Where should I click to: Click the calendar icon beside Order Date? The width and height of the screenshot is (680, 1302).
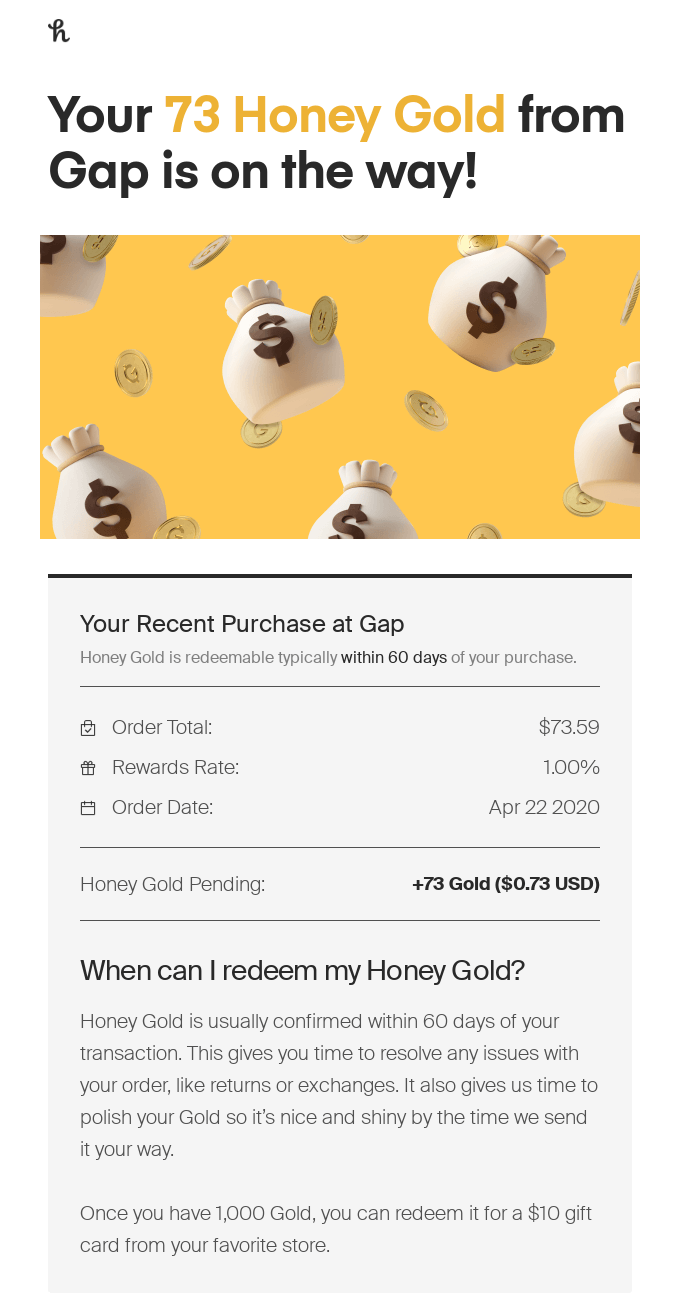tap(88, 808)
